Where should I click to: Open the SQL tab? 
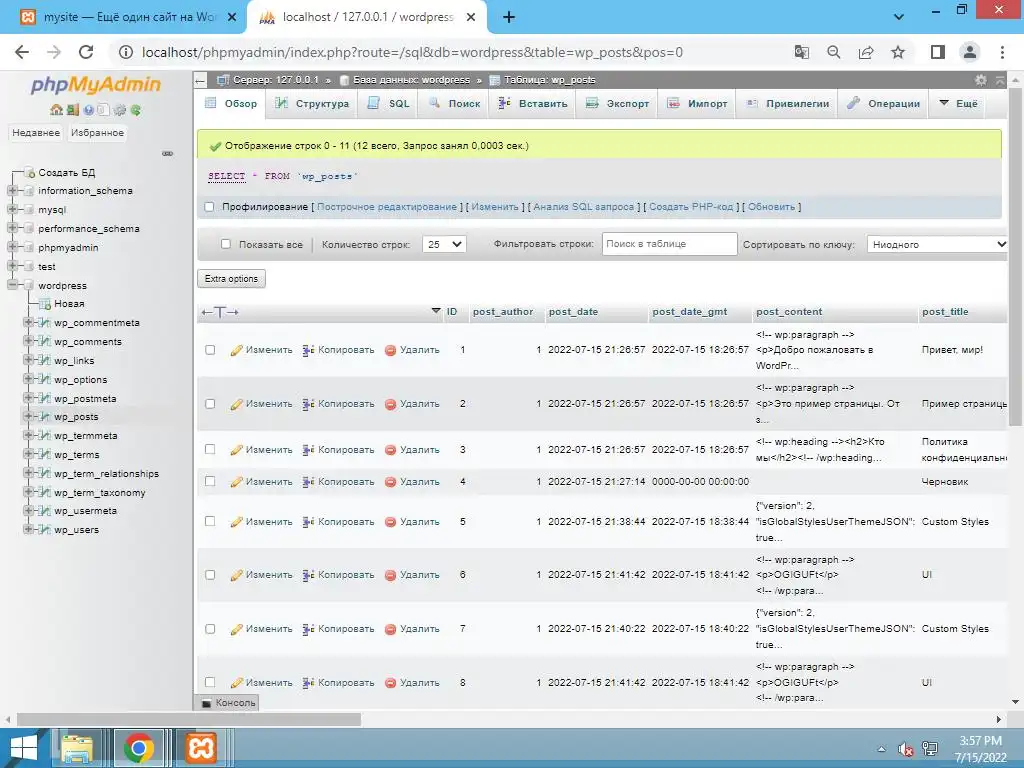(389, 103)
